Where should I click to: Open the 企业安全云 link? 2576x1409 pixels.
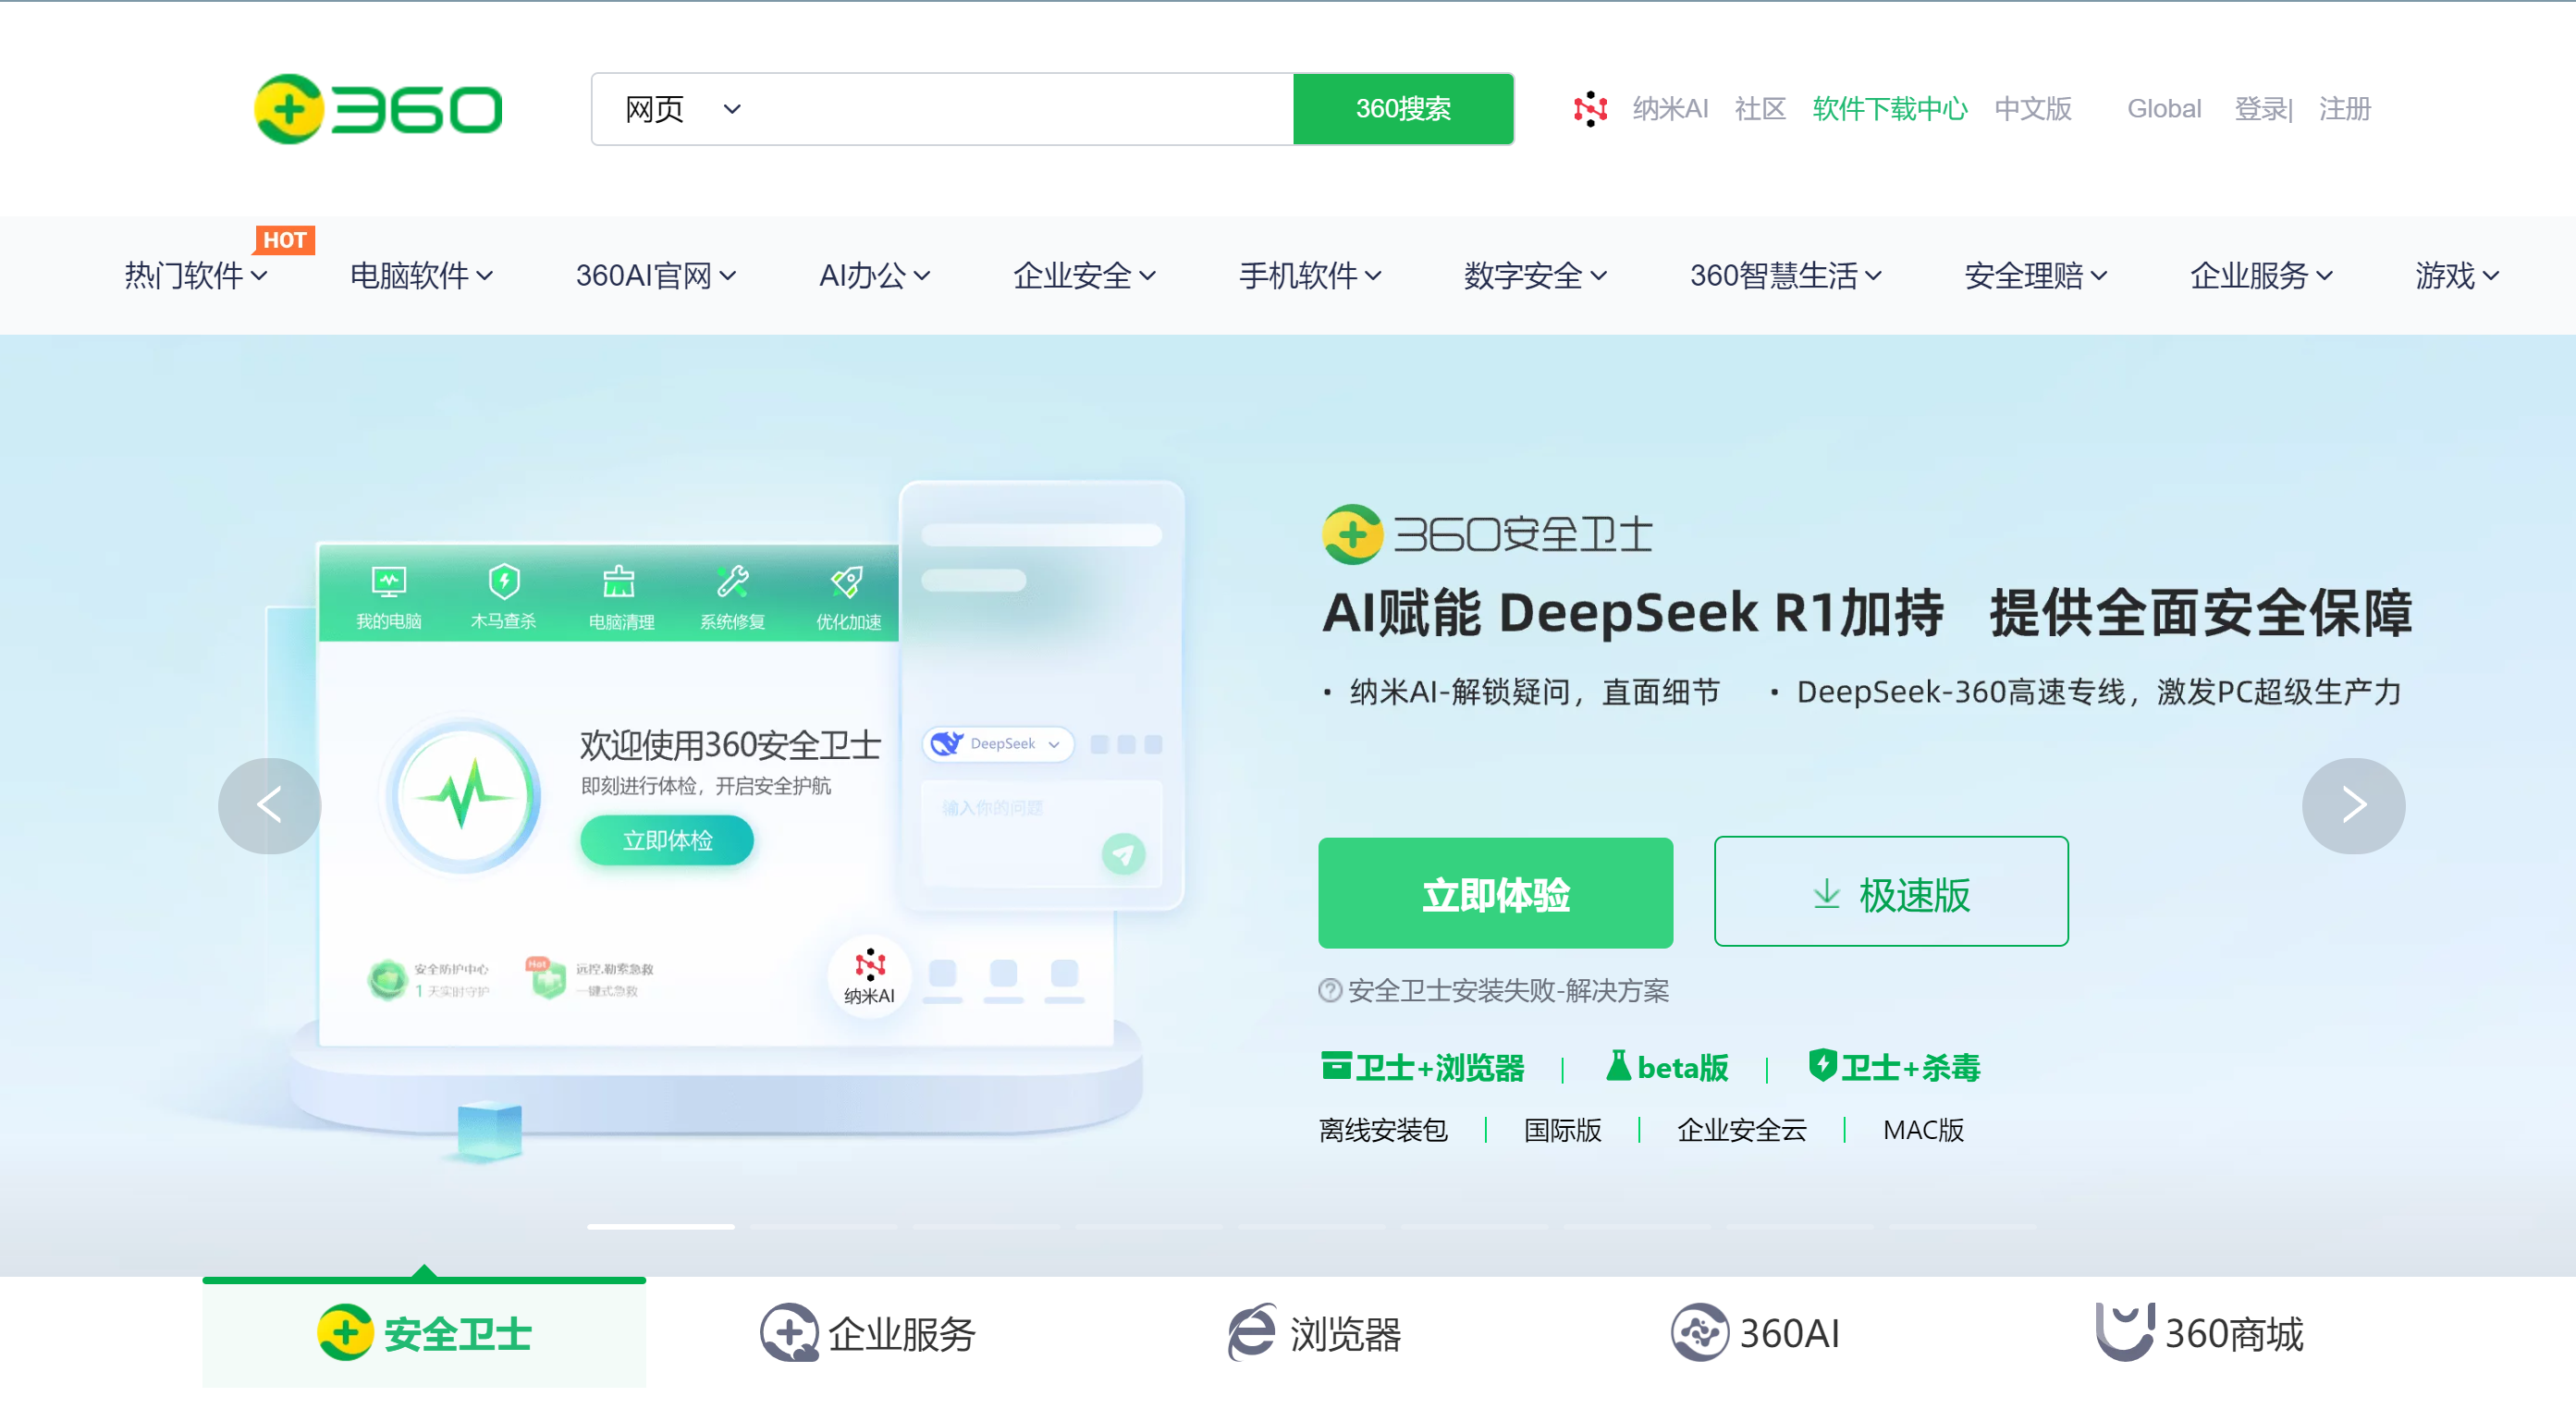(1742, 1130)
